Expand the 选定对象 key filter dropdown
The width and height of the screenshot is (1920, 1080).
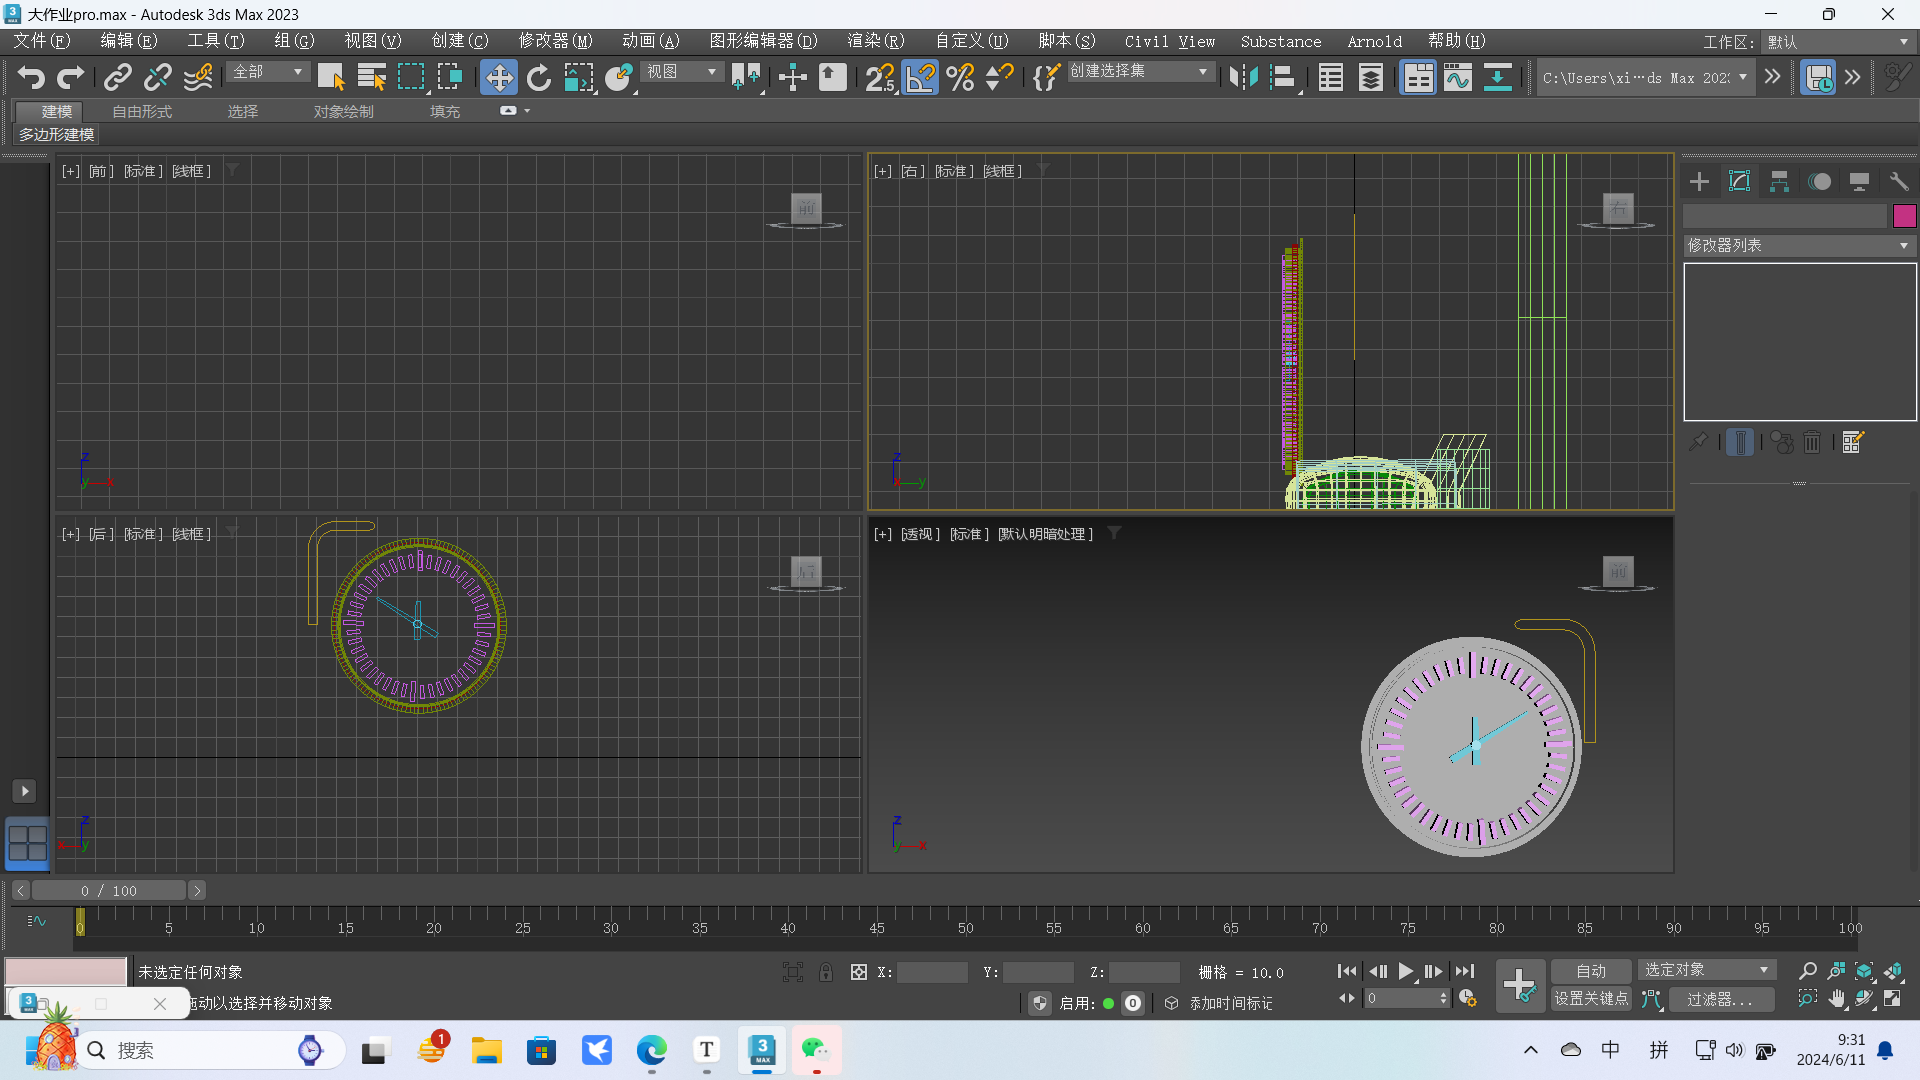click(x=1707, y=970)
